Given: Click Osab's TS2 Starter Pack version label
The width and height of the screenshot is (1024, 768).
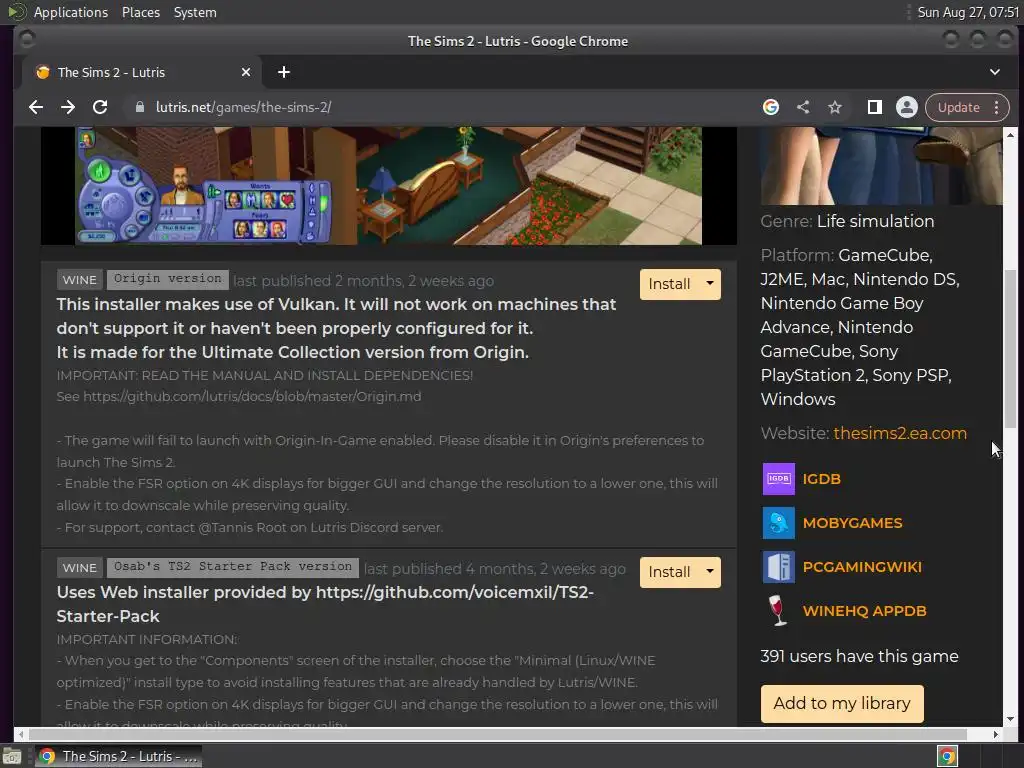Looking at the screenshot, I should (233, 567).
